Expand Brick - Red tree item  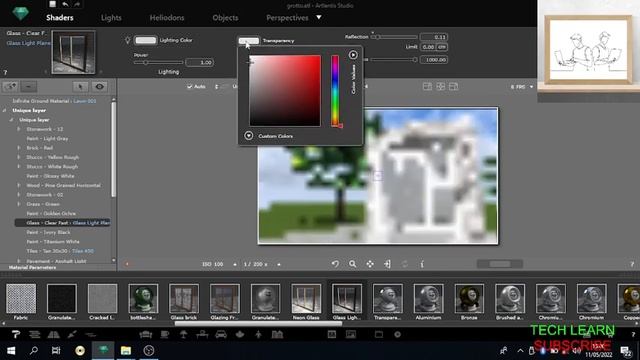point(19,148)
